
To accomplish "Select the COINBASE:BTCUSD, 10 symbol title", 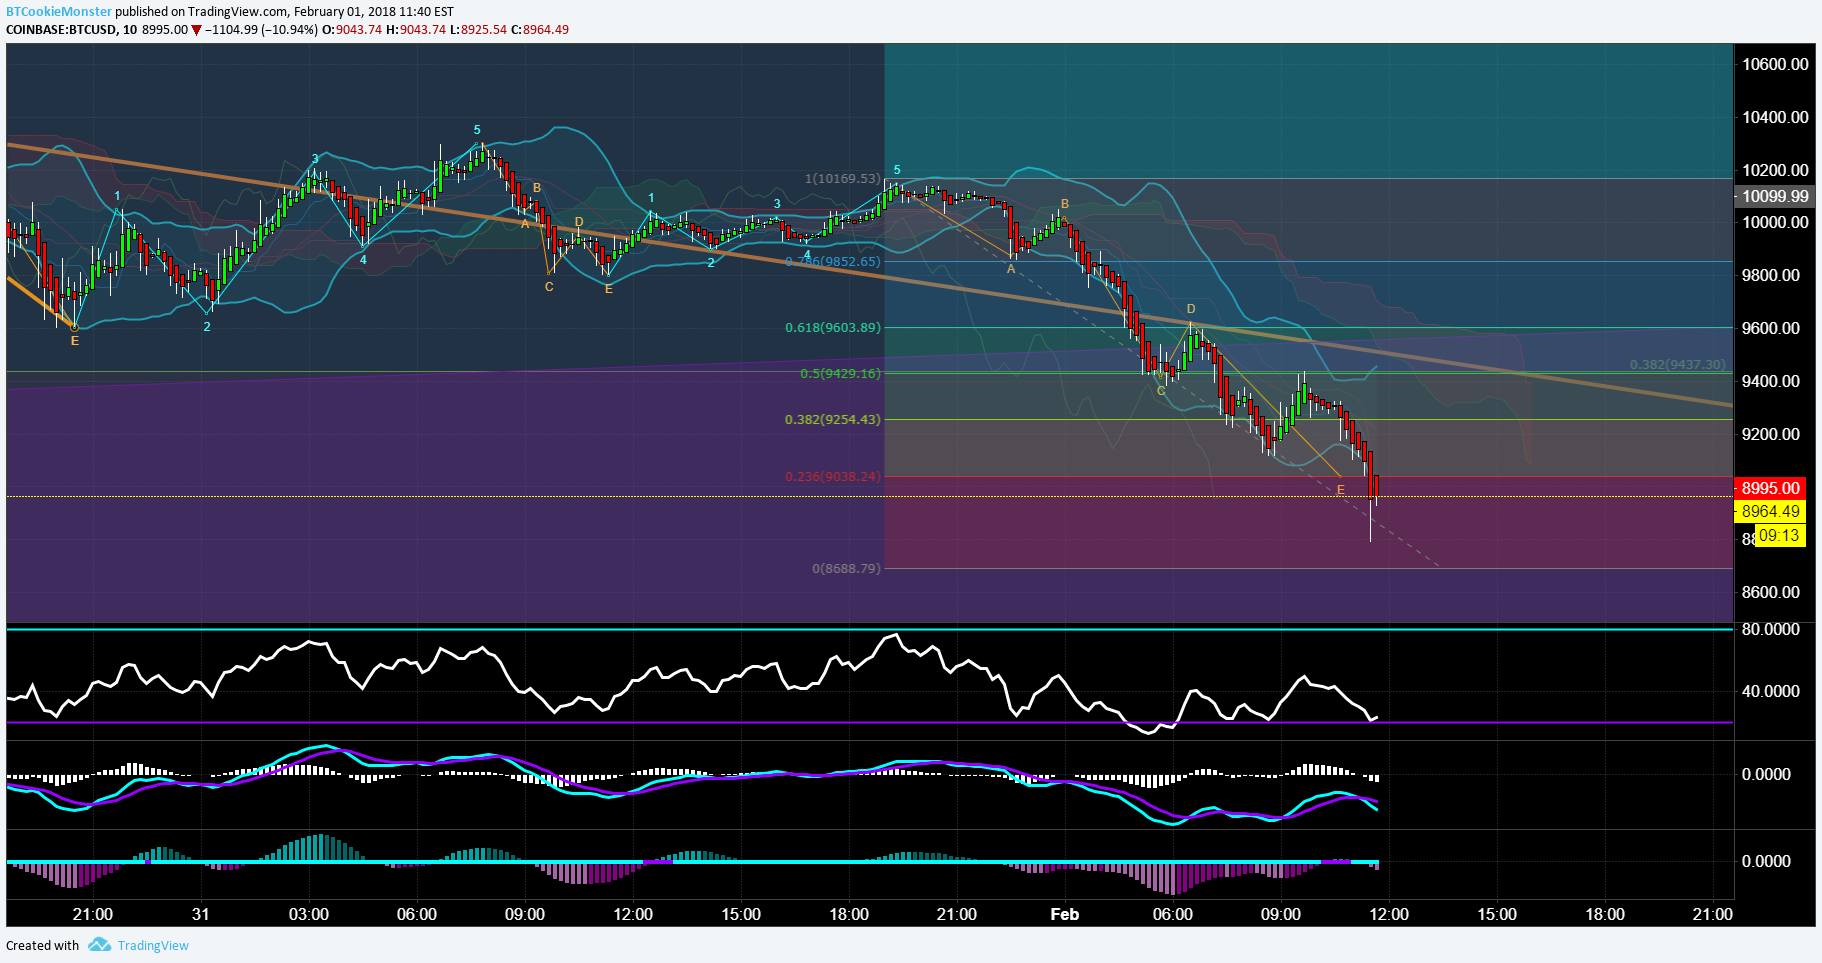I will (x=72, y=30).
